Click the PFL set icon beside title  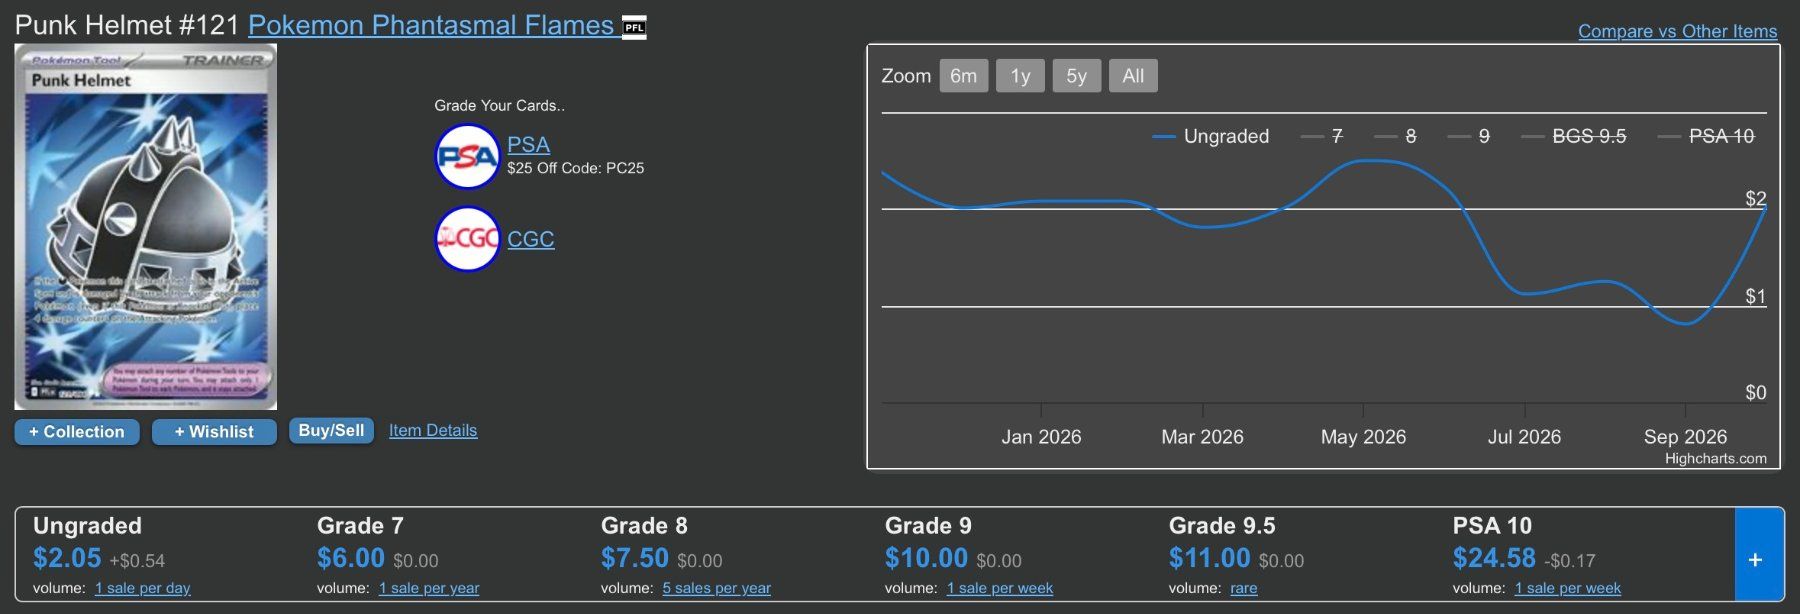pyautogui.click(x=634, y=27)
